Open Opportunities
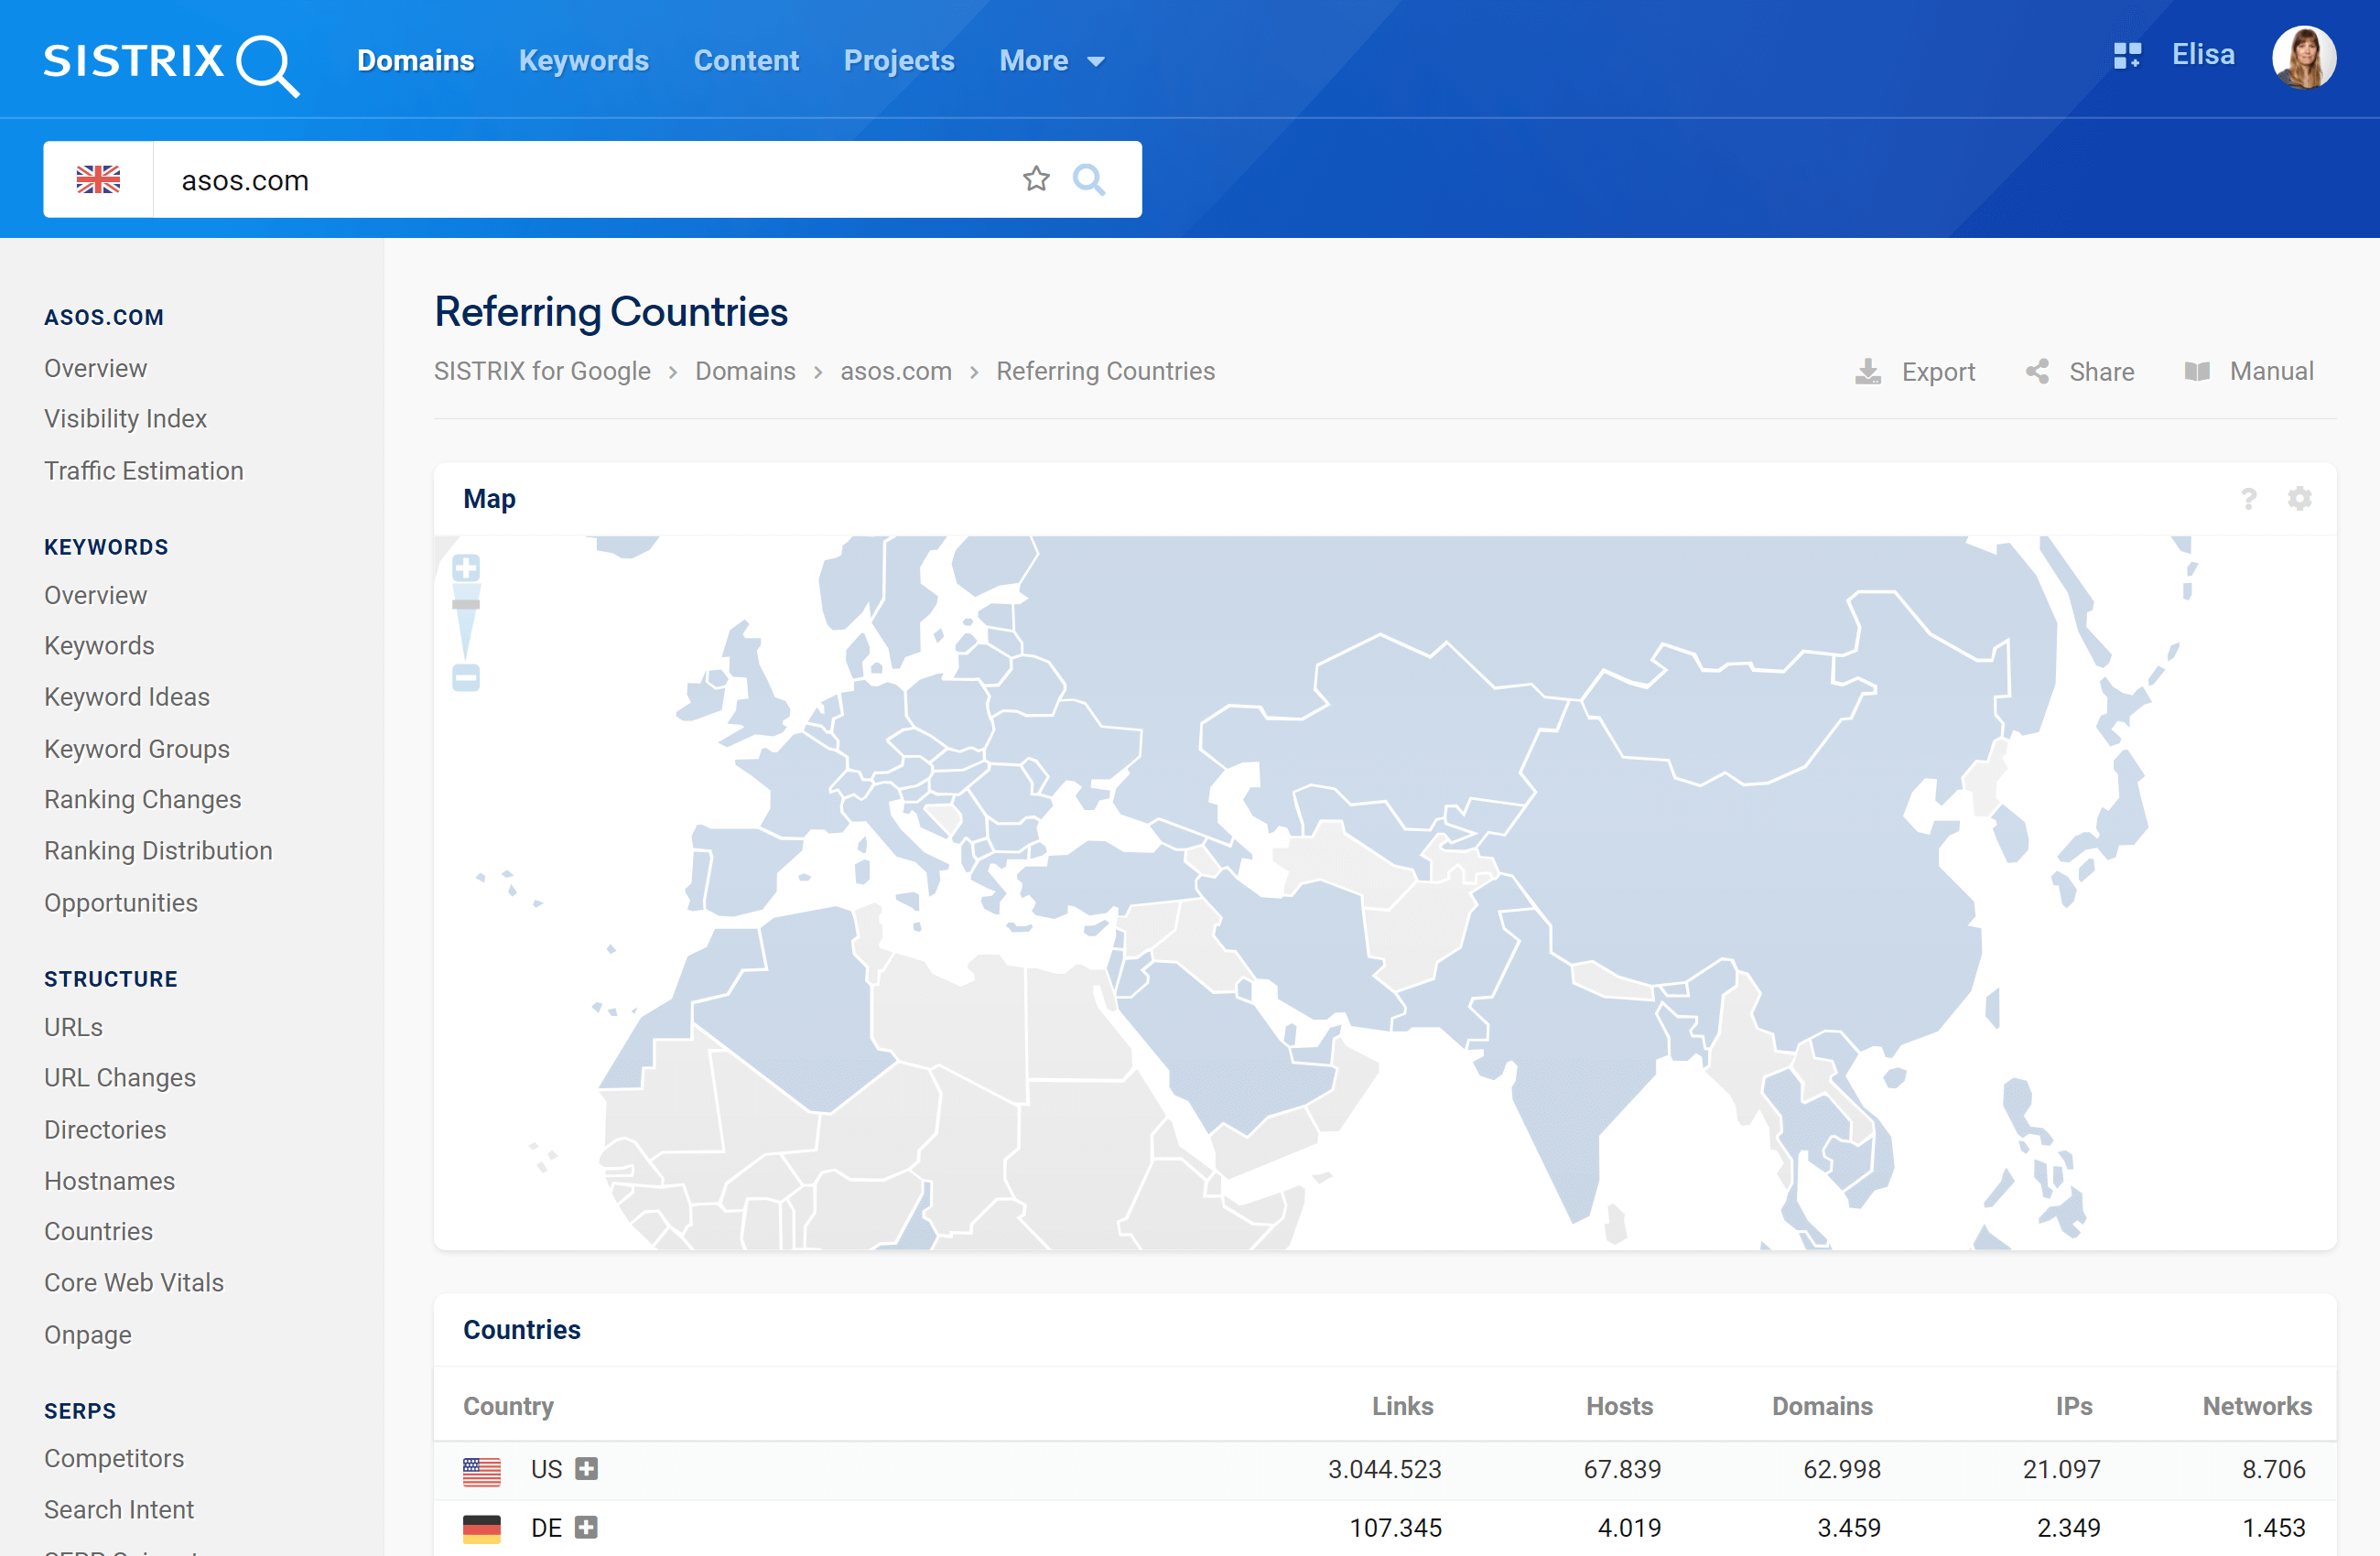The width and height of the screenshot is (2380, 1556). pos(121,903)
